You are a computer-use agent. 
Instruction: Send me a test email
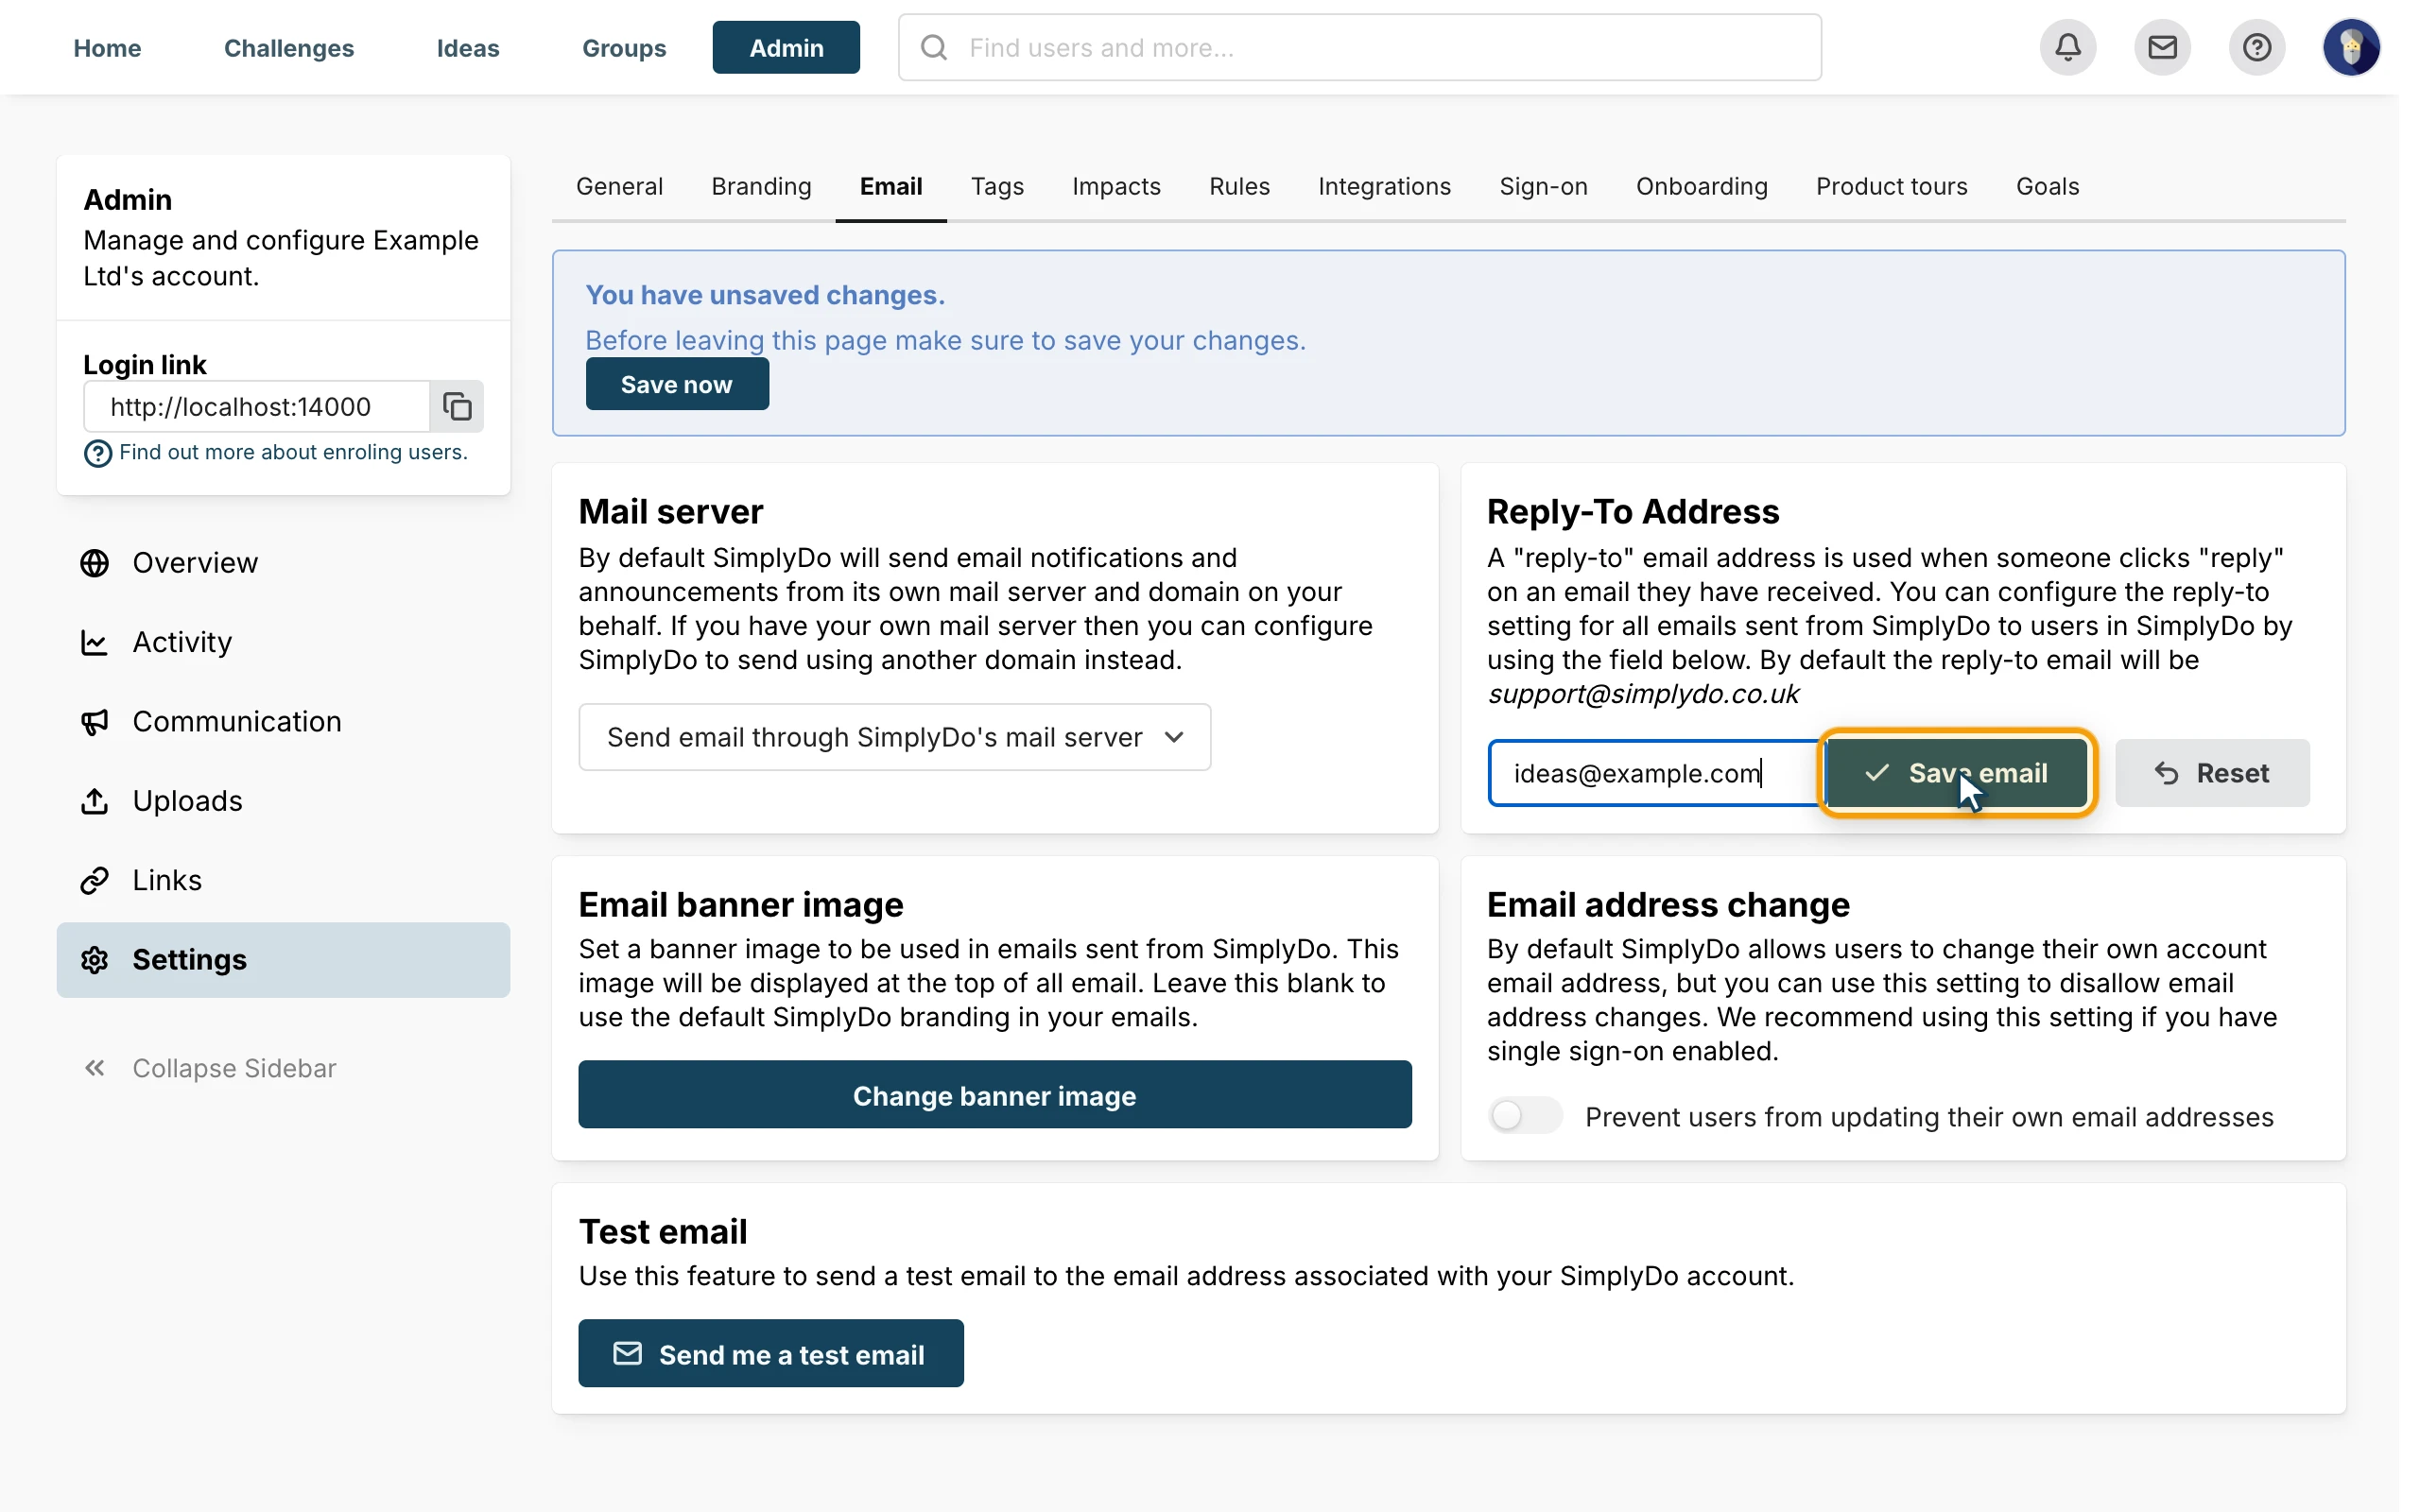[771, 1353]
